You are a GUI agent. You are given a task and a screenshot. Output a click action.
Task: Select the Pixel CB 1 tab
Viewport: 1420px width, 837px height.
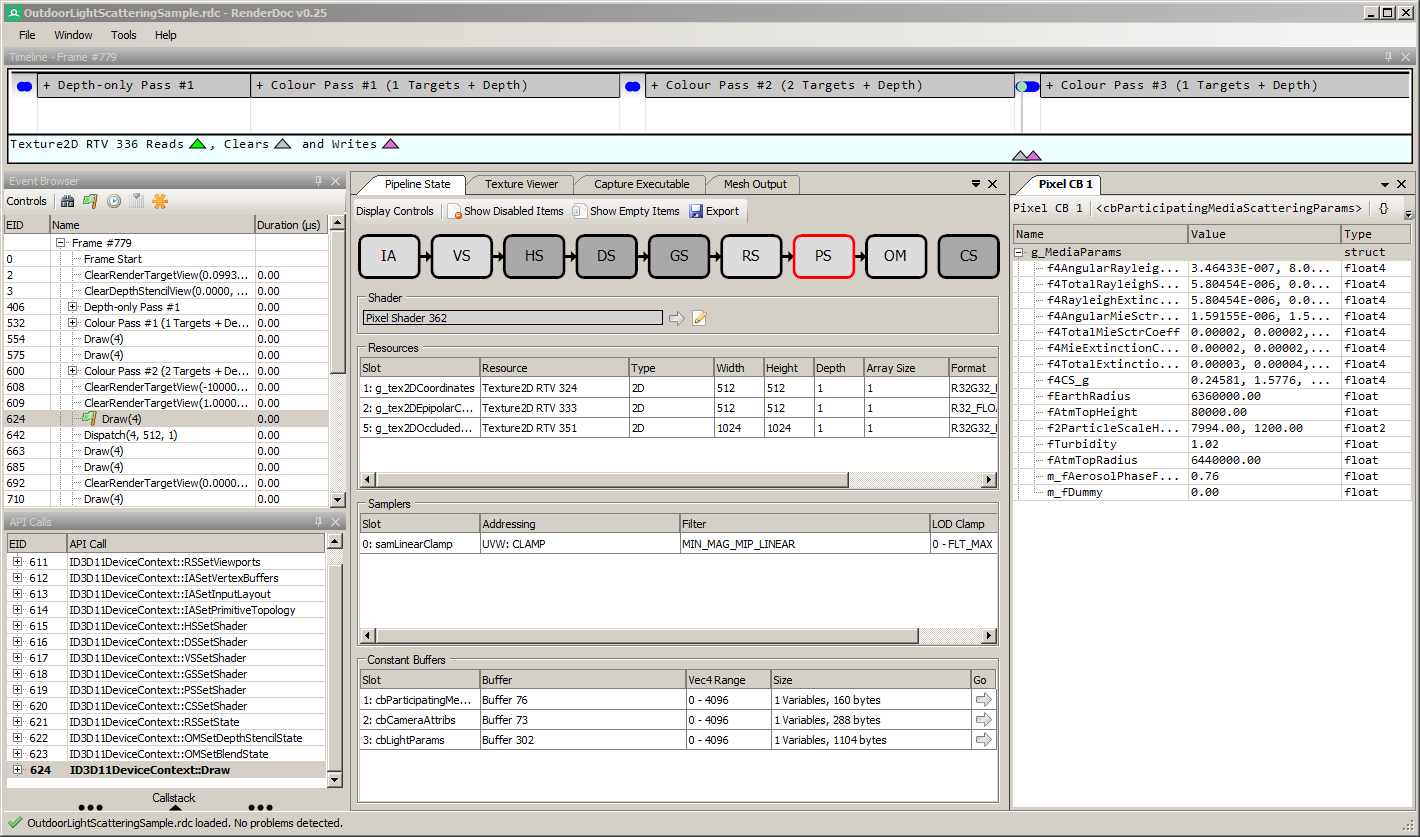tap(1065, 184)
